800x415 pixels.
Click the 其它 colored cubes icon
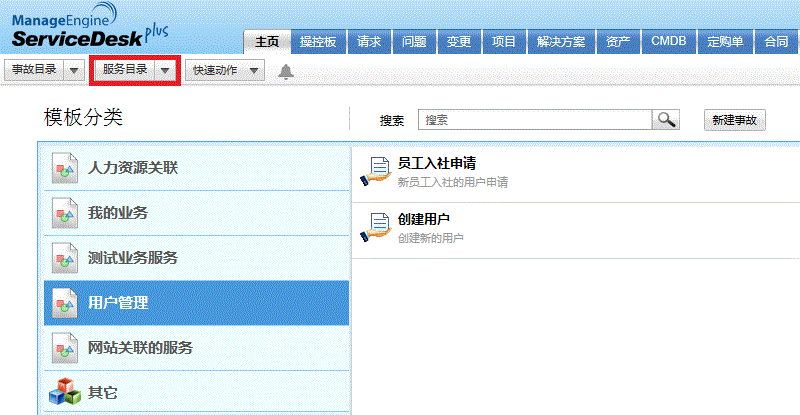65,392
